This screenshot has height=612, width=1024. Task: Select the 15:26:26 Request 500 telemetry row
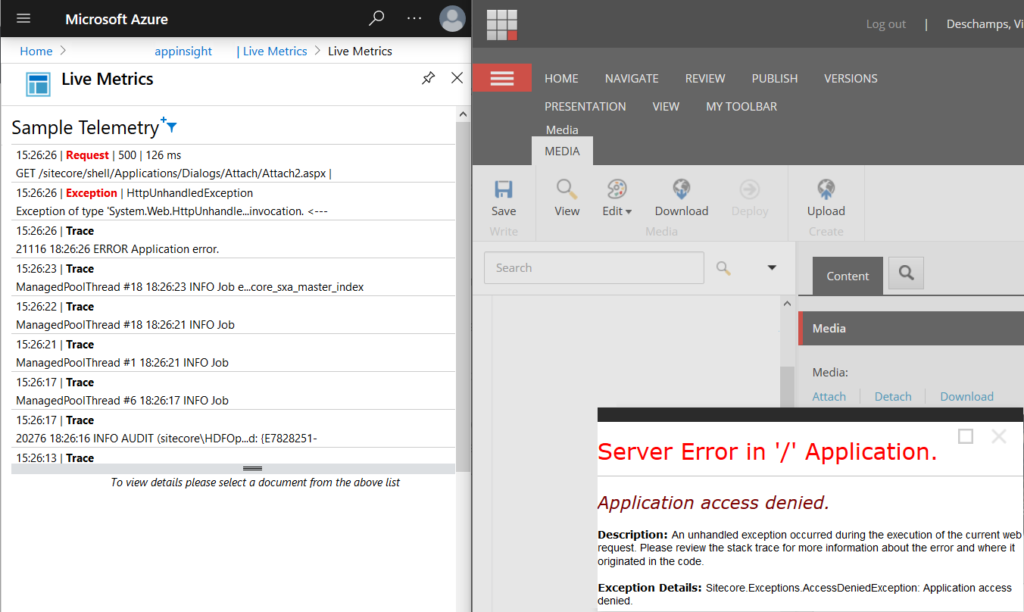(233, 164)
